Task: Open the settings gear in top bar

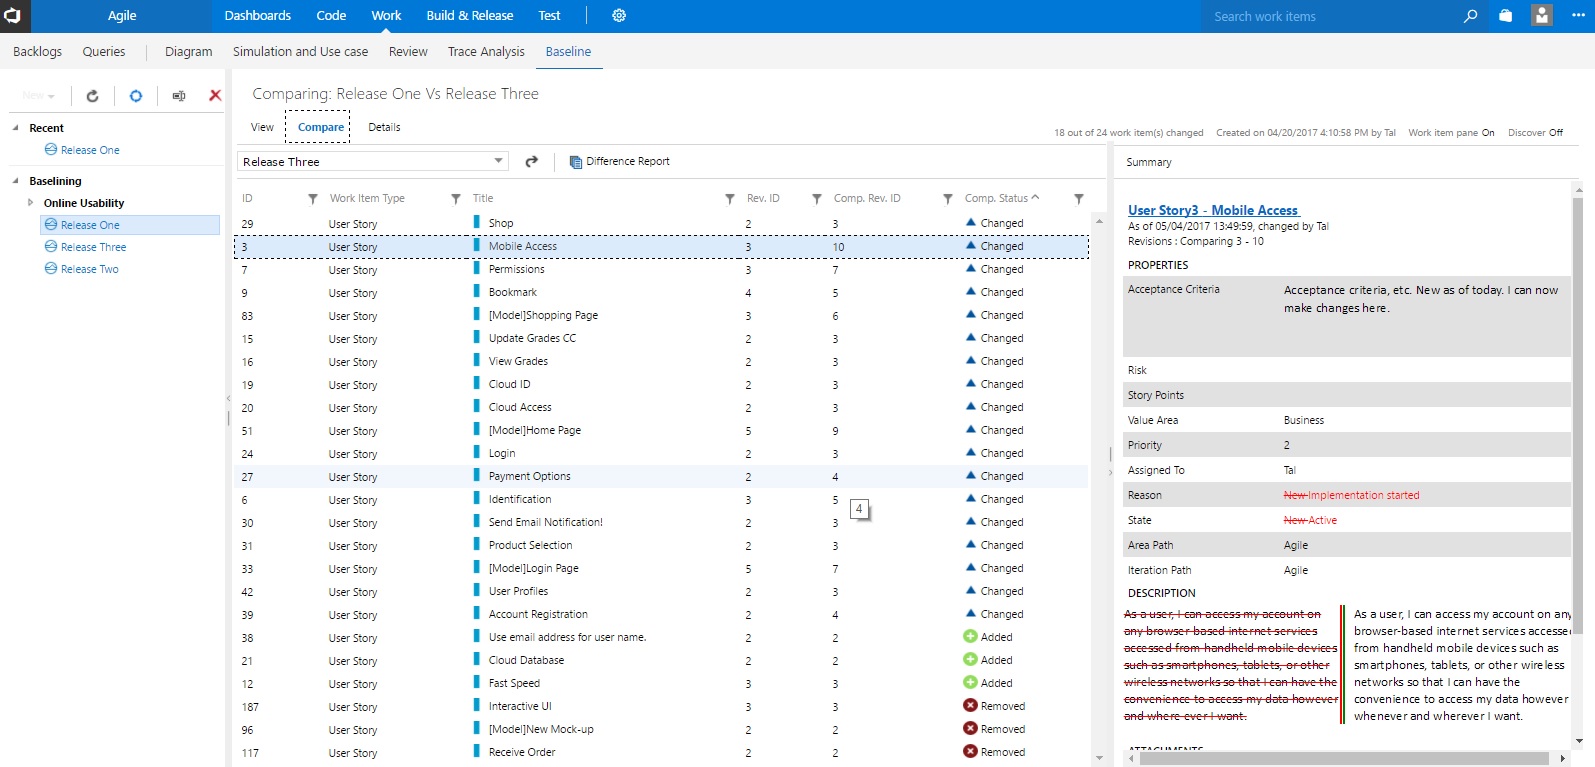Action: [619, 16]
